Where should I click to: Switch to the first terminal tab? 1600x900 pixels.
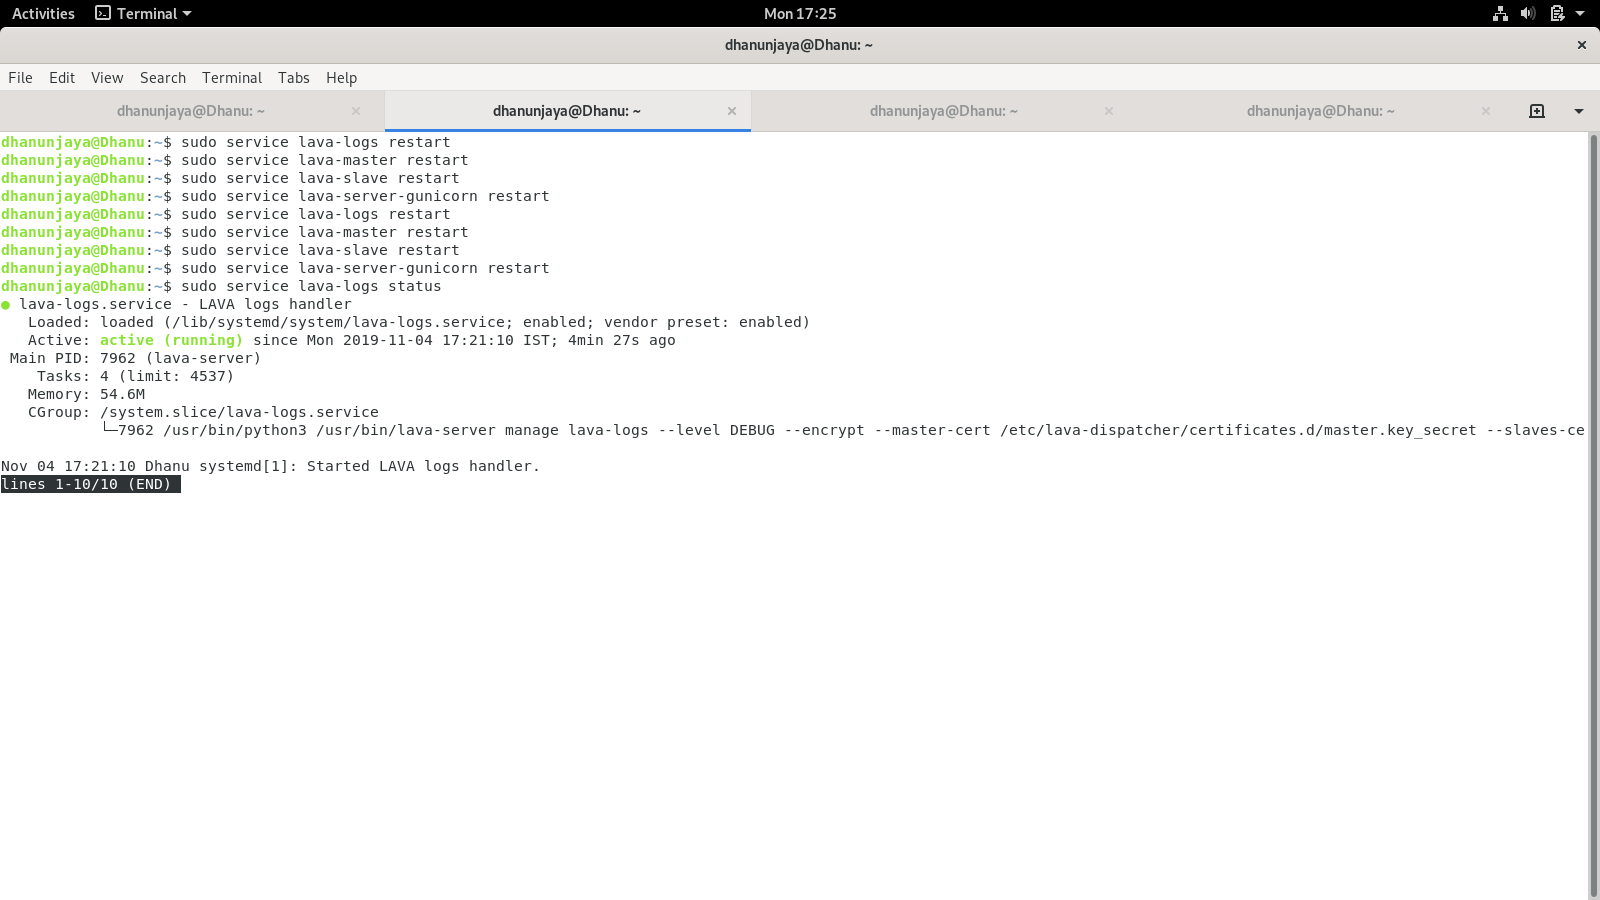[191, 111]
